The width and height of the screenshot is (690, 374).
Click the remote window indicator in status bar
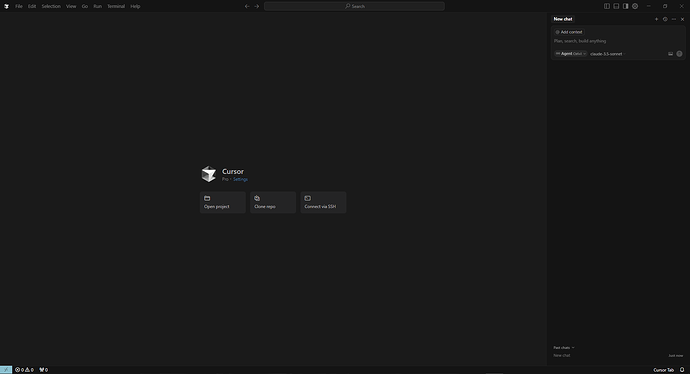pyautogui.click(x=6, y=370)
